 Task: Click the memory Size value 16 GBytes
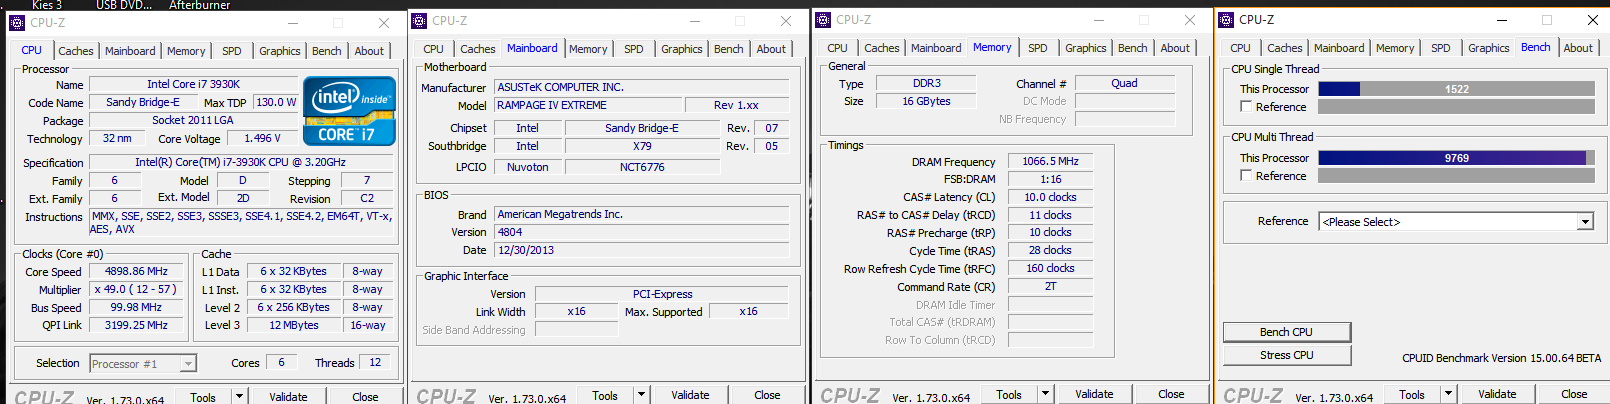[926, 101]
